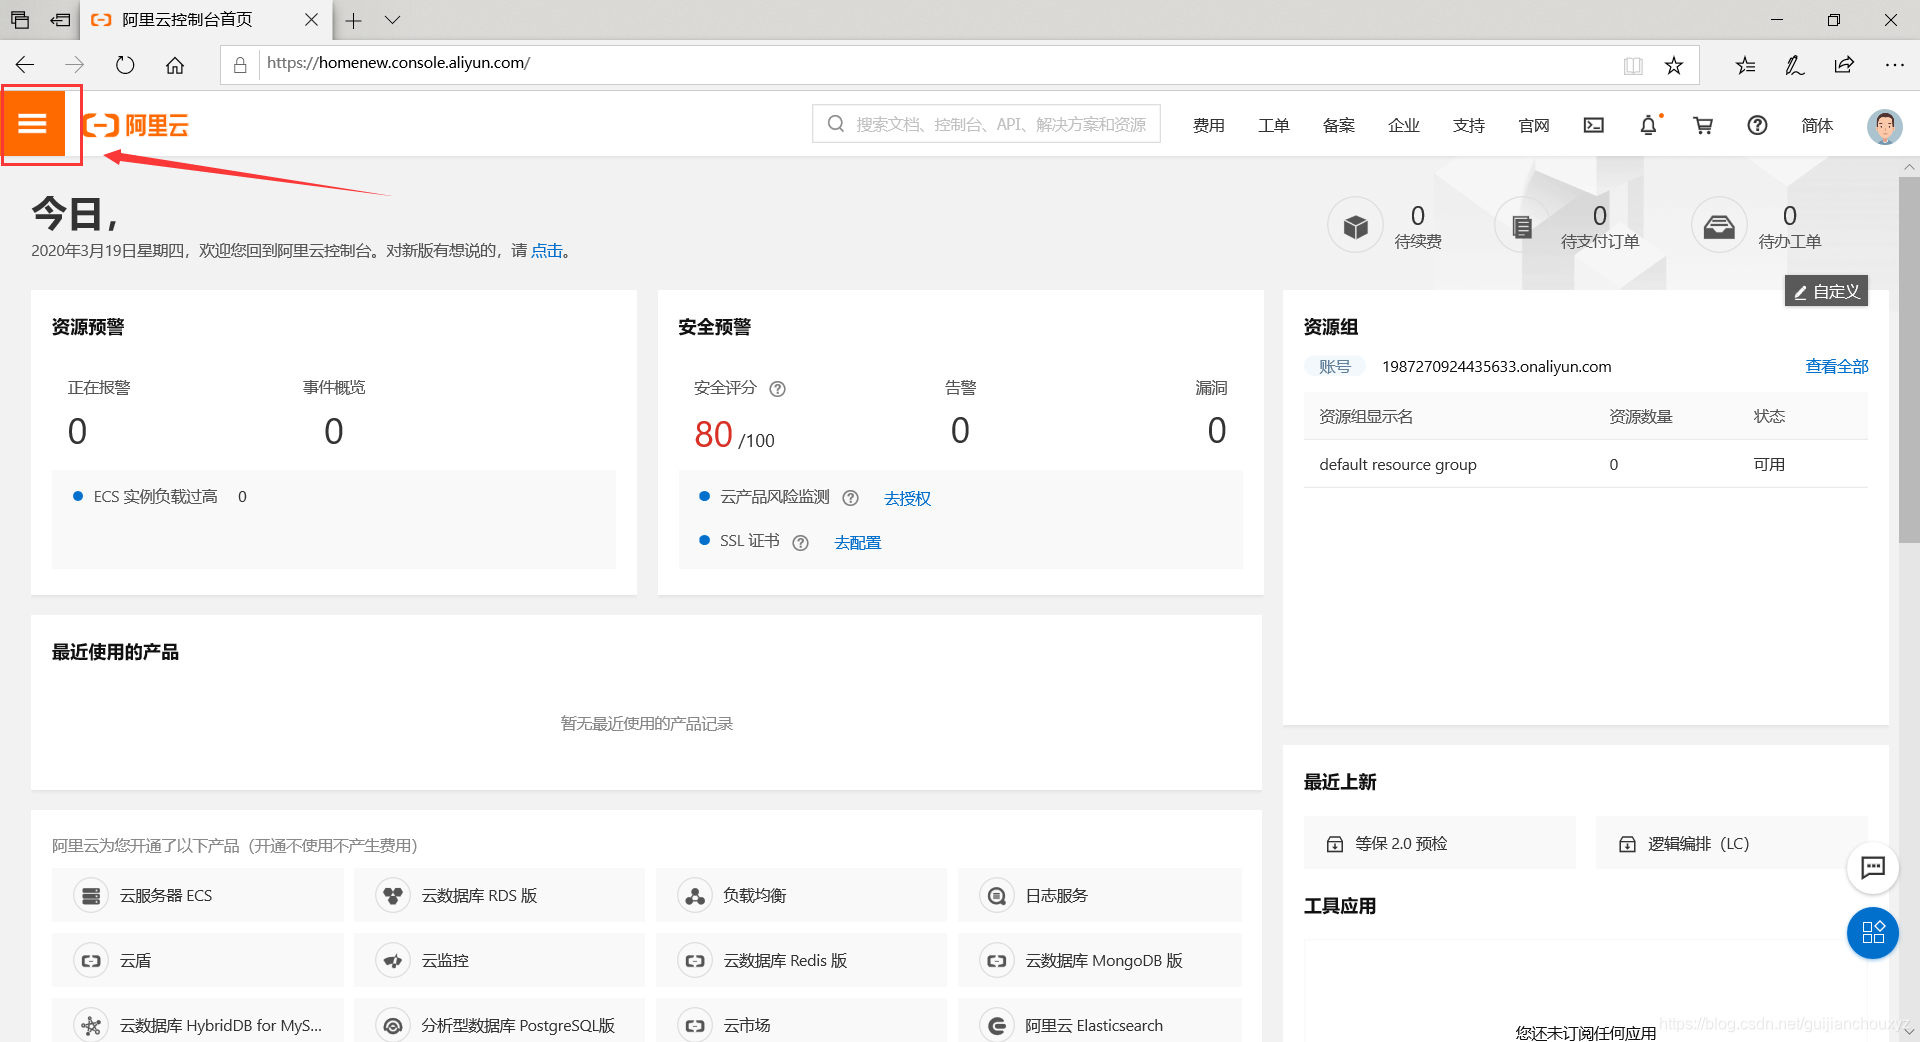Open new browser tab
The image size is (1920, 1042).
click(x=353, y=20)
